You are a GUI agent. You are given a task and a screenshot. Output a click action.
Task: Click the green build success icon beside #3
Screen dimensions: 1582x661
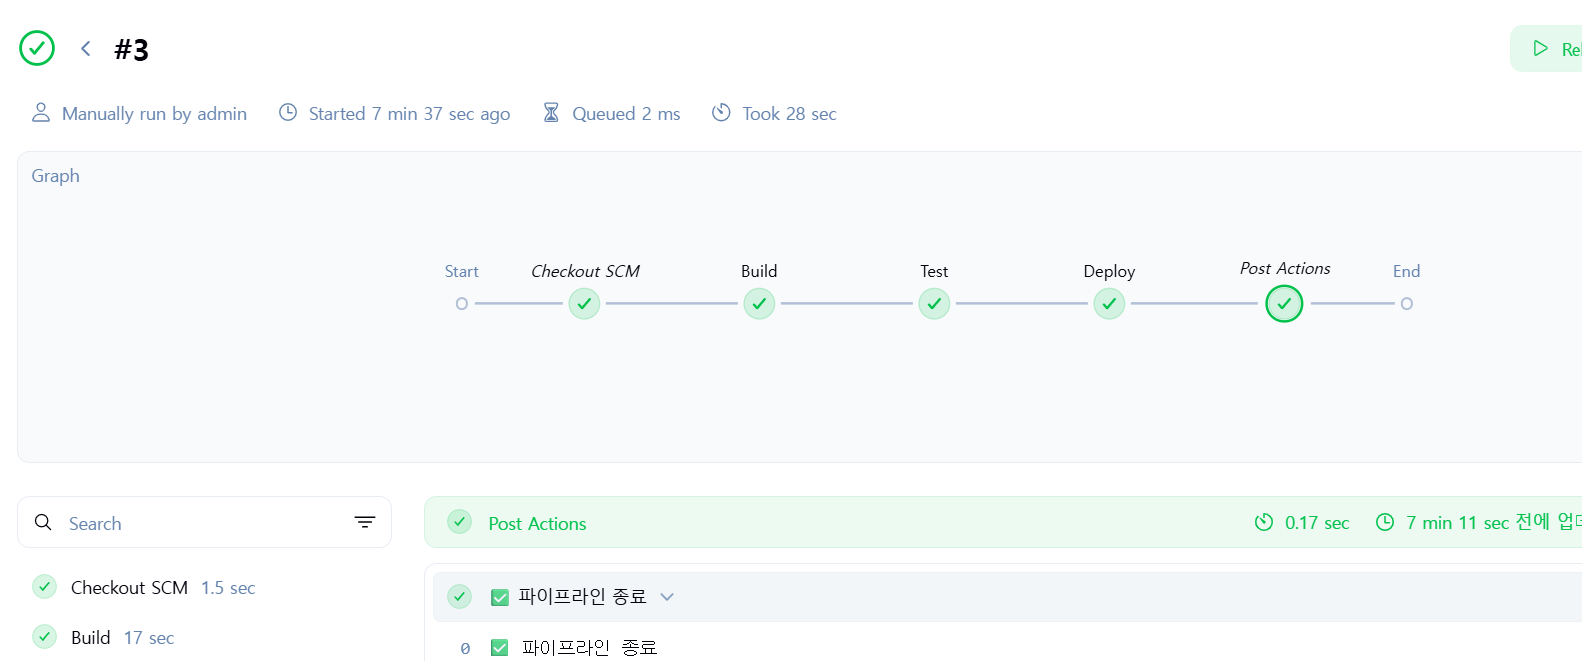37,48
